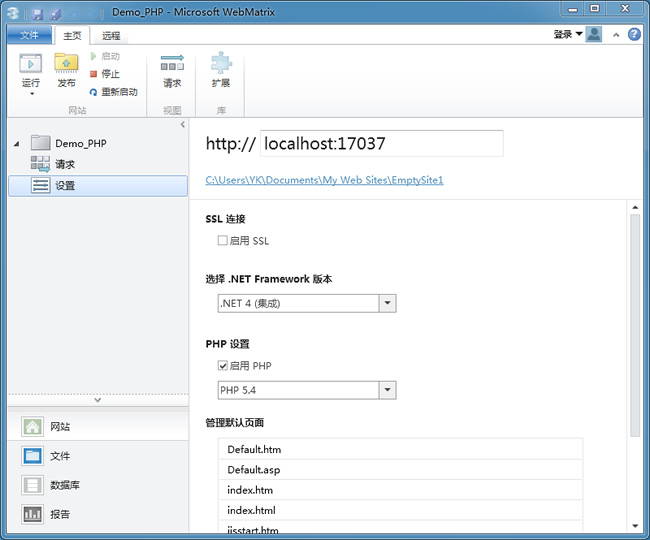Click the Run (运行) icon in ribbon
650x540 pixels.
[x=31, y=64]
